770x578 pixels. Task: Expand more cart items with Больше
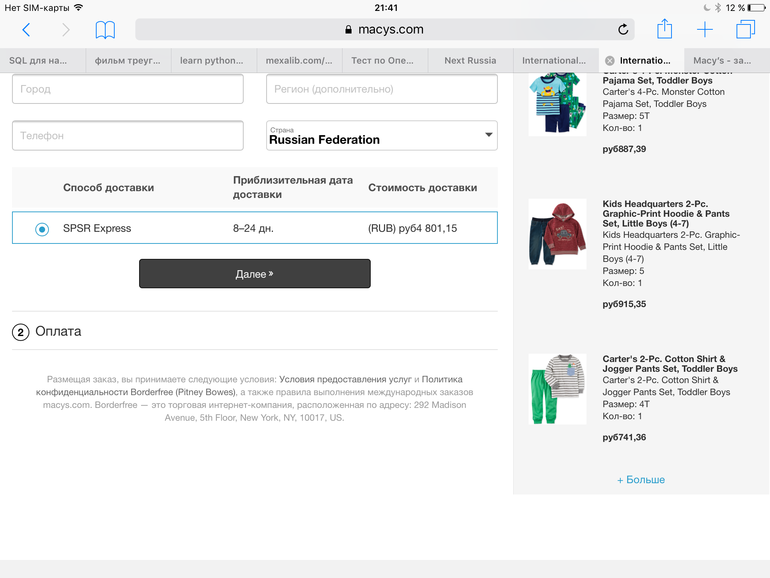641,480
